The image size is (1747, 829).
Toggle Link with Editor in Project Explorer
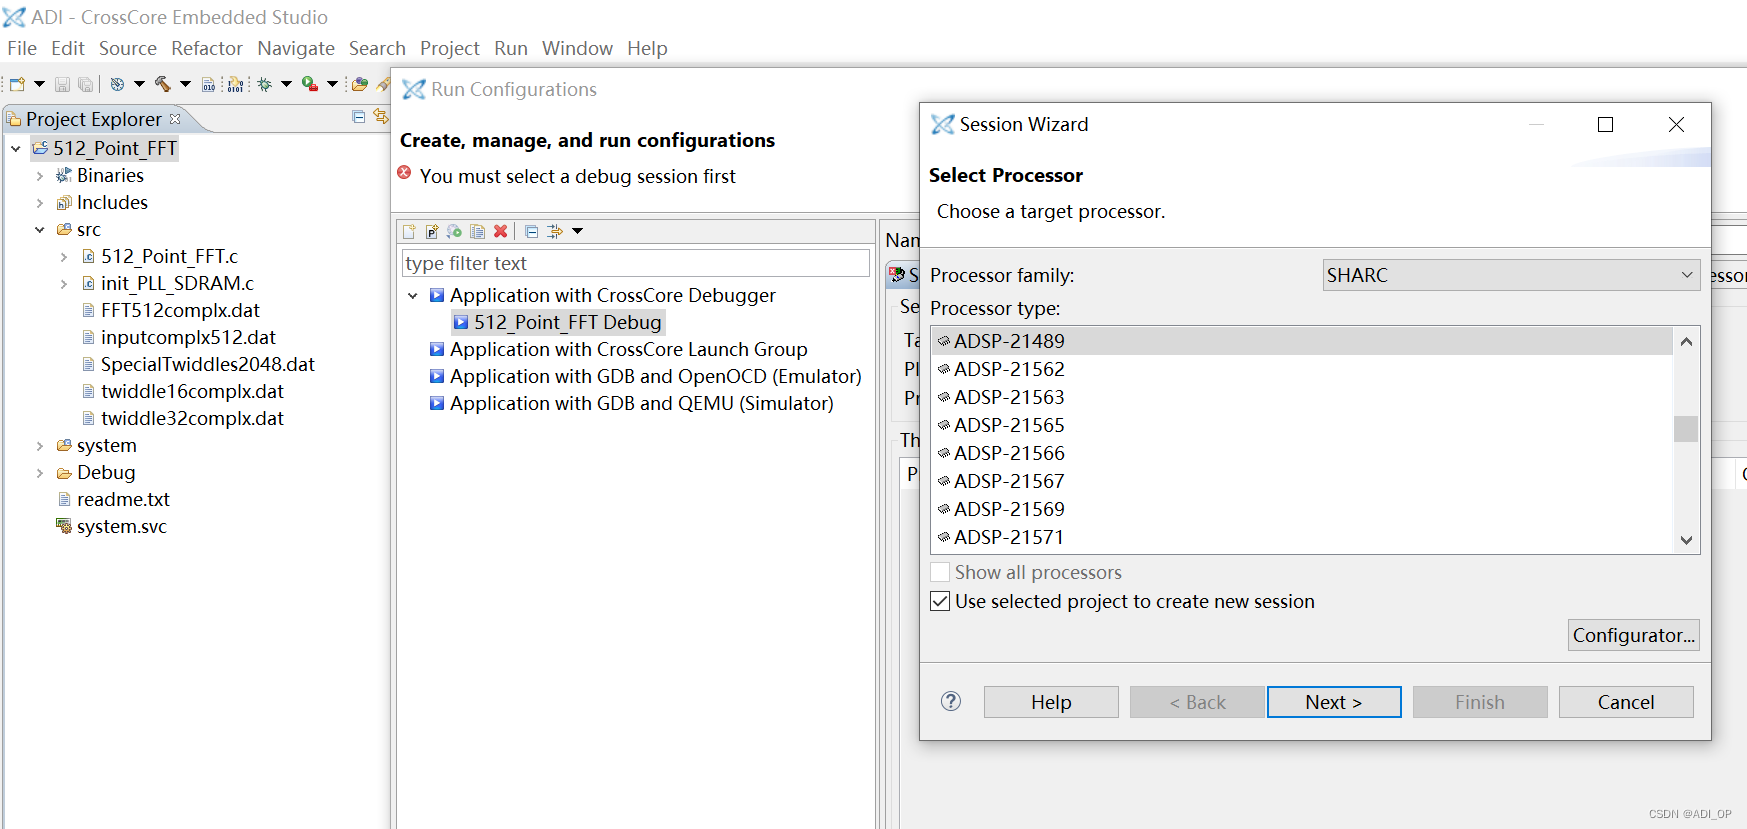pyautogui.click(x=381, y=117)
